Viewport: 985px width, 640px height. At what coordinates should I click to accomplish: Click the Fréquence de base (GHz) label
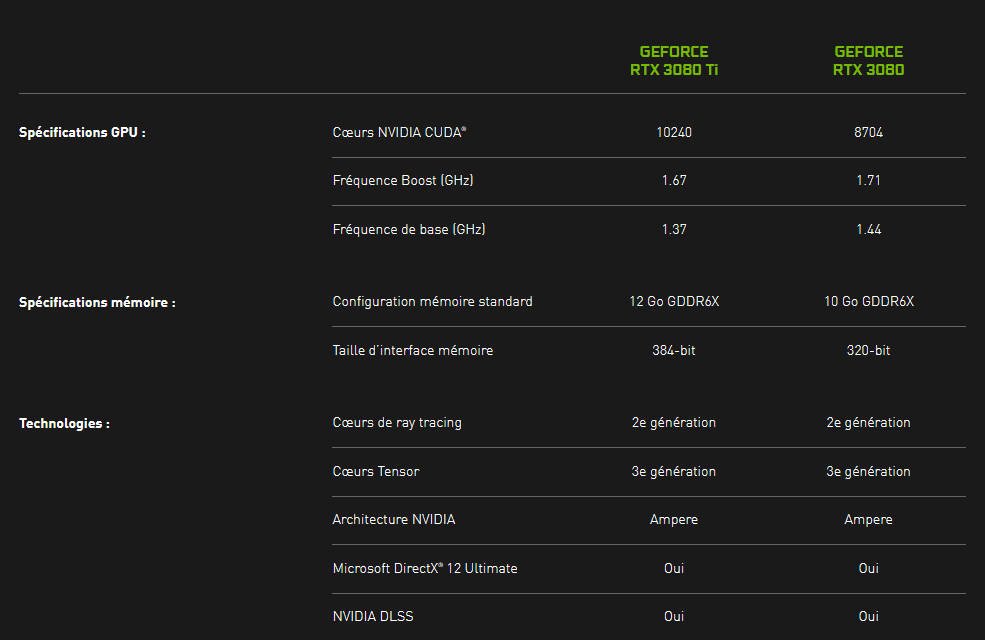tap(409, 230)
